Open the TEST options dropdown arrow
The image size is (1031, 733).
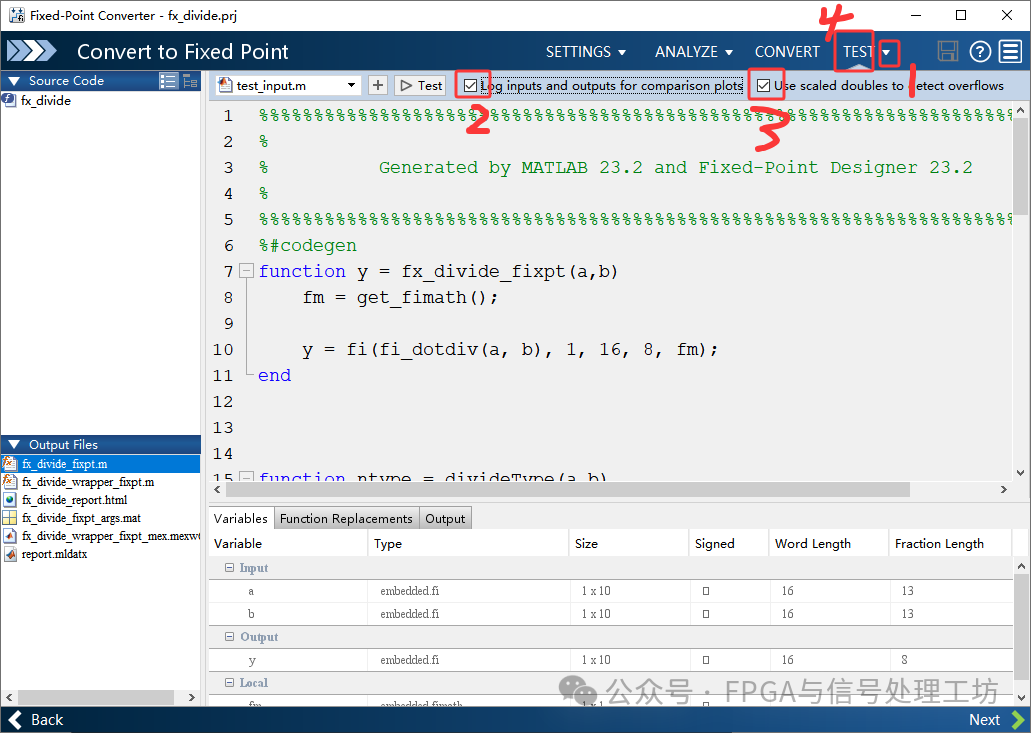click(887, 52)
